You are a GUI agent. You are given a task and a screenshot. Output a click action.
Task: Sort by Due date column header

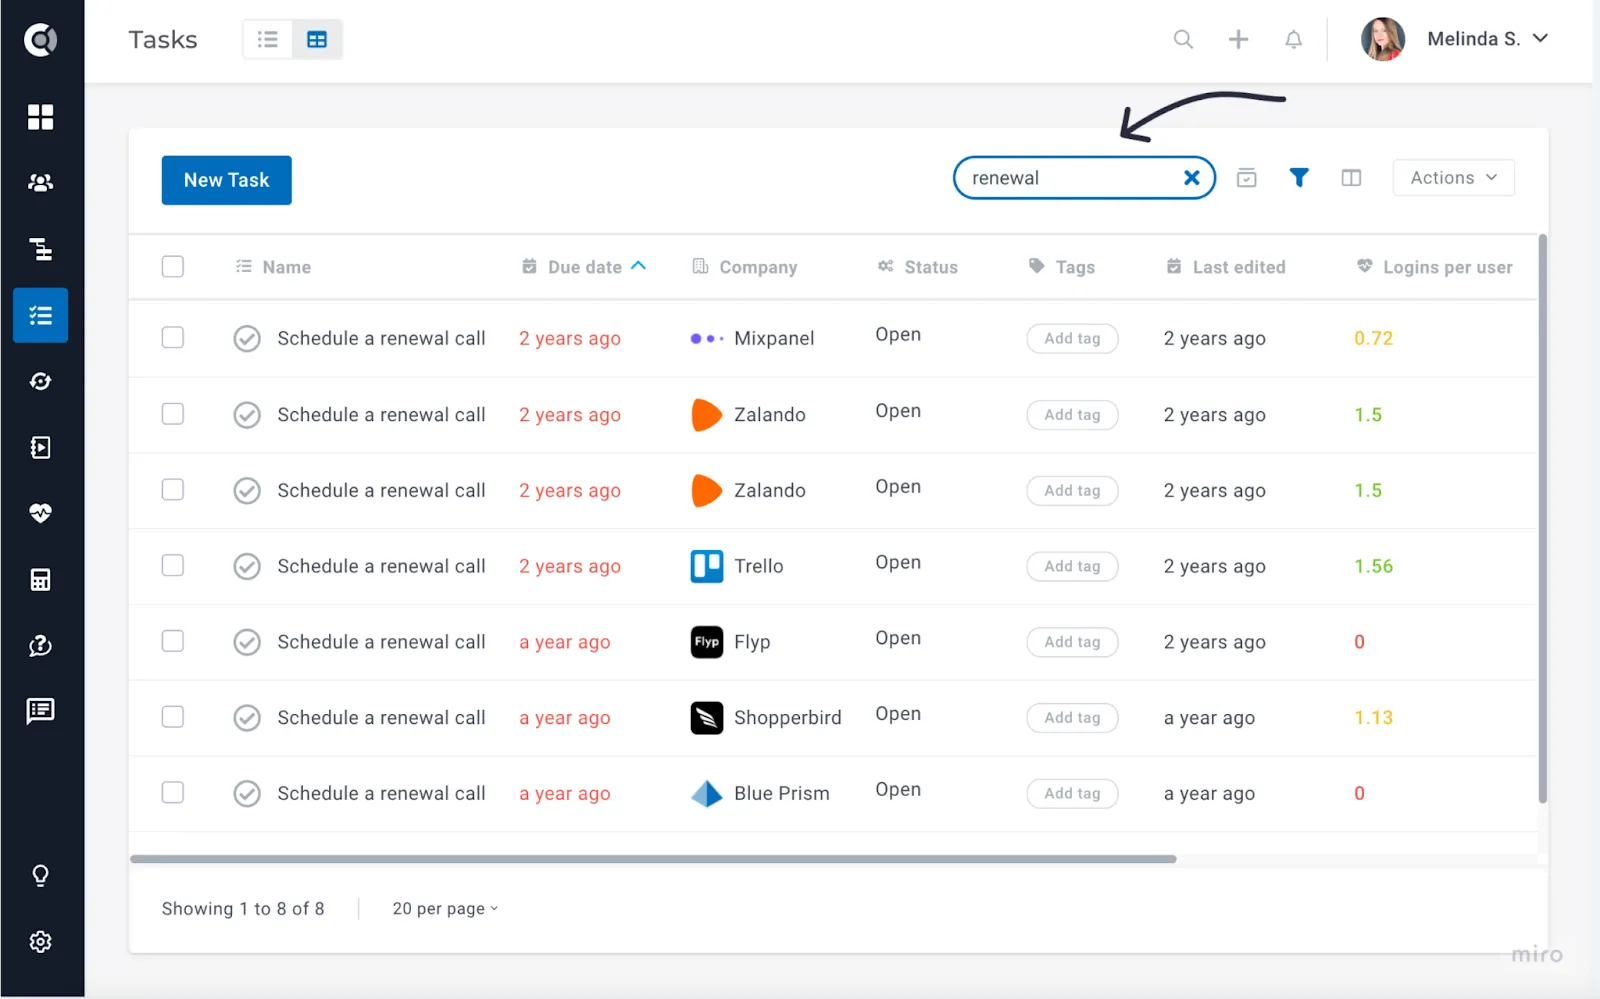pyautogui.click(x=584, y=267)
